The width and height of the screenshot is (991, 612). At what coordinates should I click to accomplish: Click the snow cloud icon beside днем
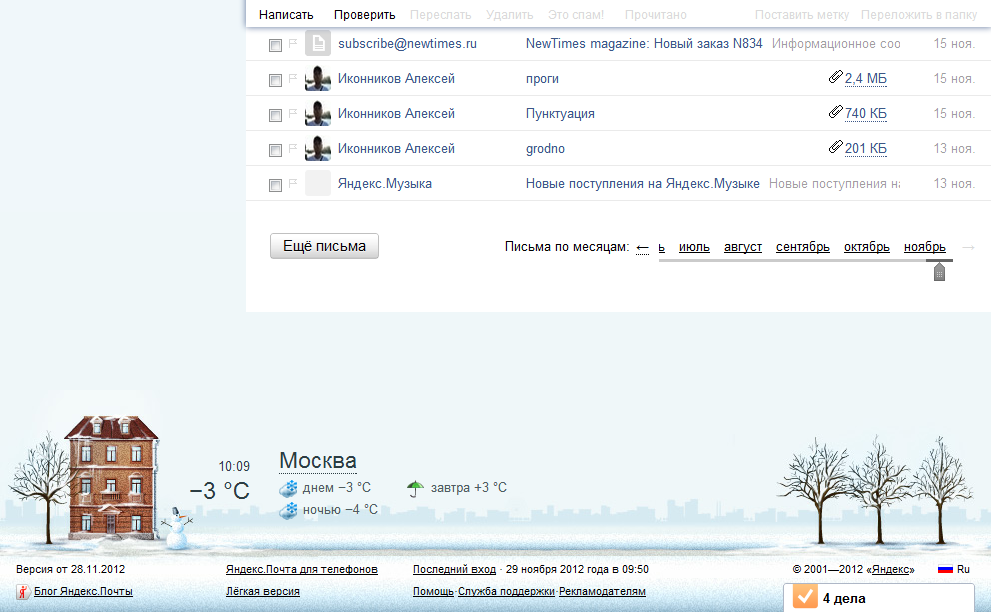click(289, 488)
